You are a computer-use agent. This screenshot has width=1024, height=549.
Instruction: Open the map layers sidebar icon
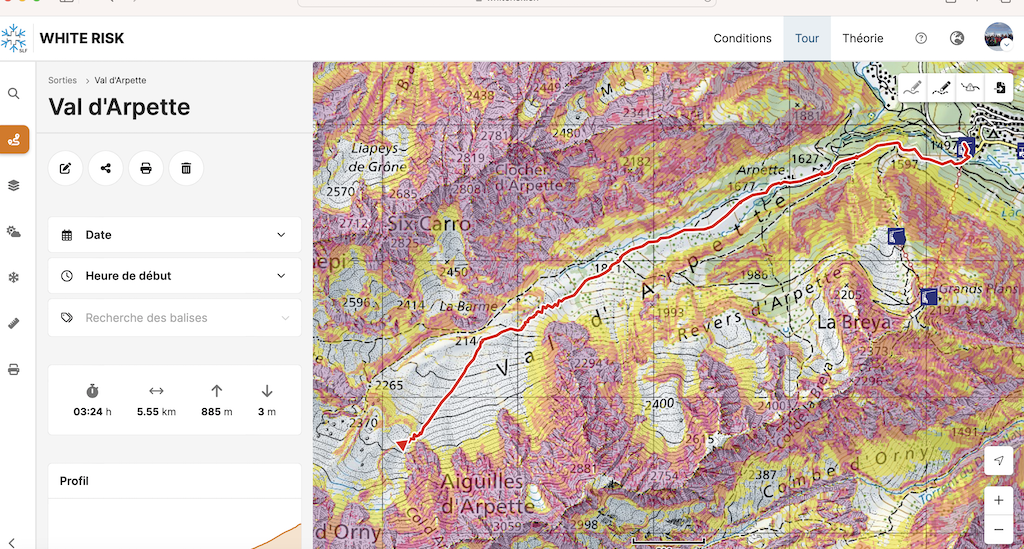click(x=14, y=185)
